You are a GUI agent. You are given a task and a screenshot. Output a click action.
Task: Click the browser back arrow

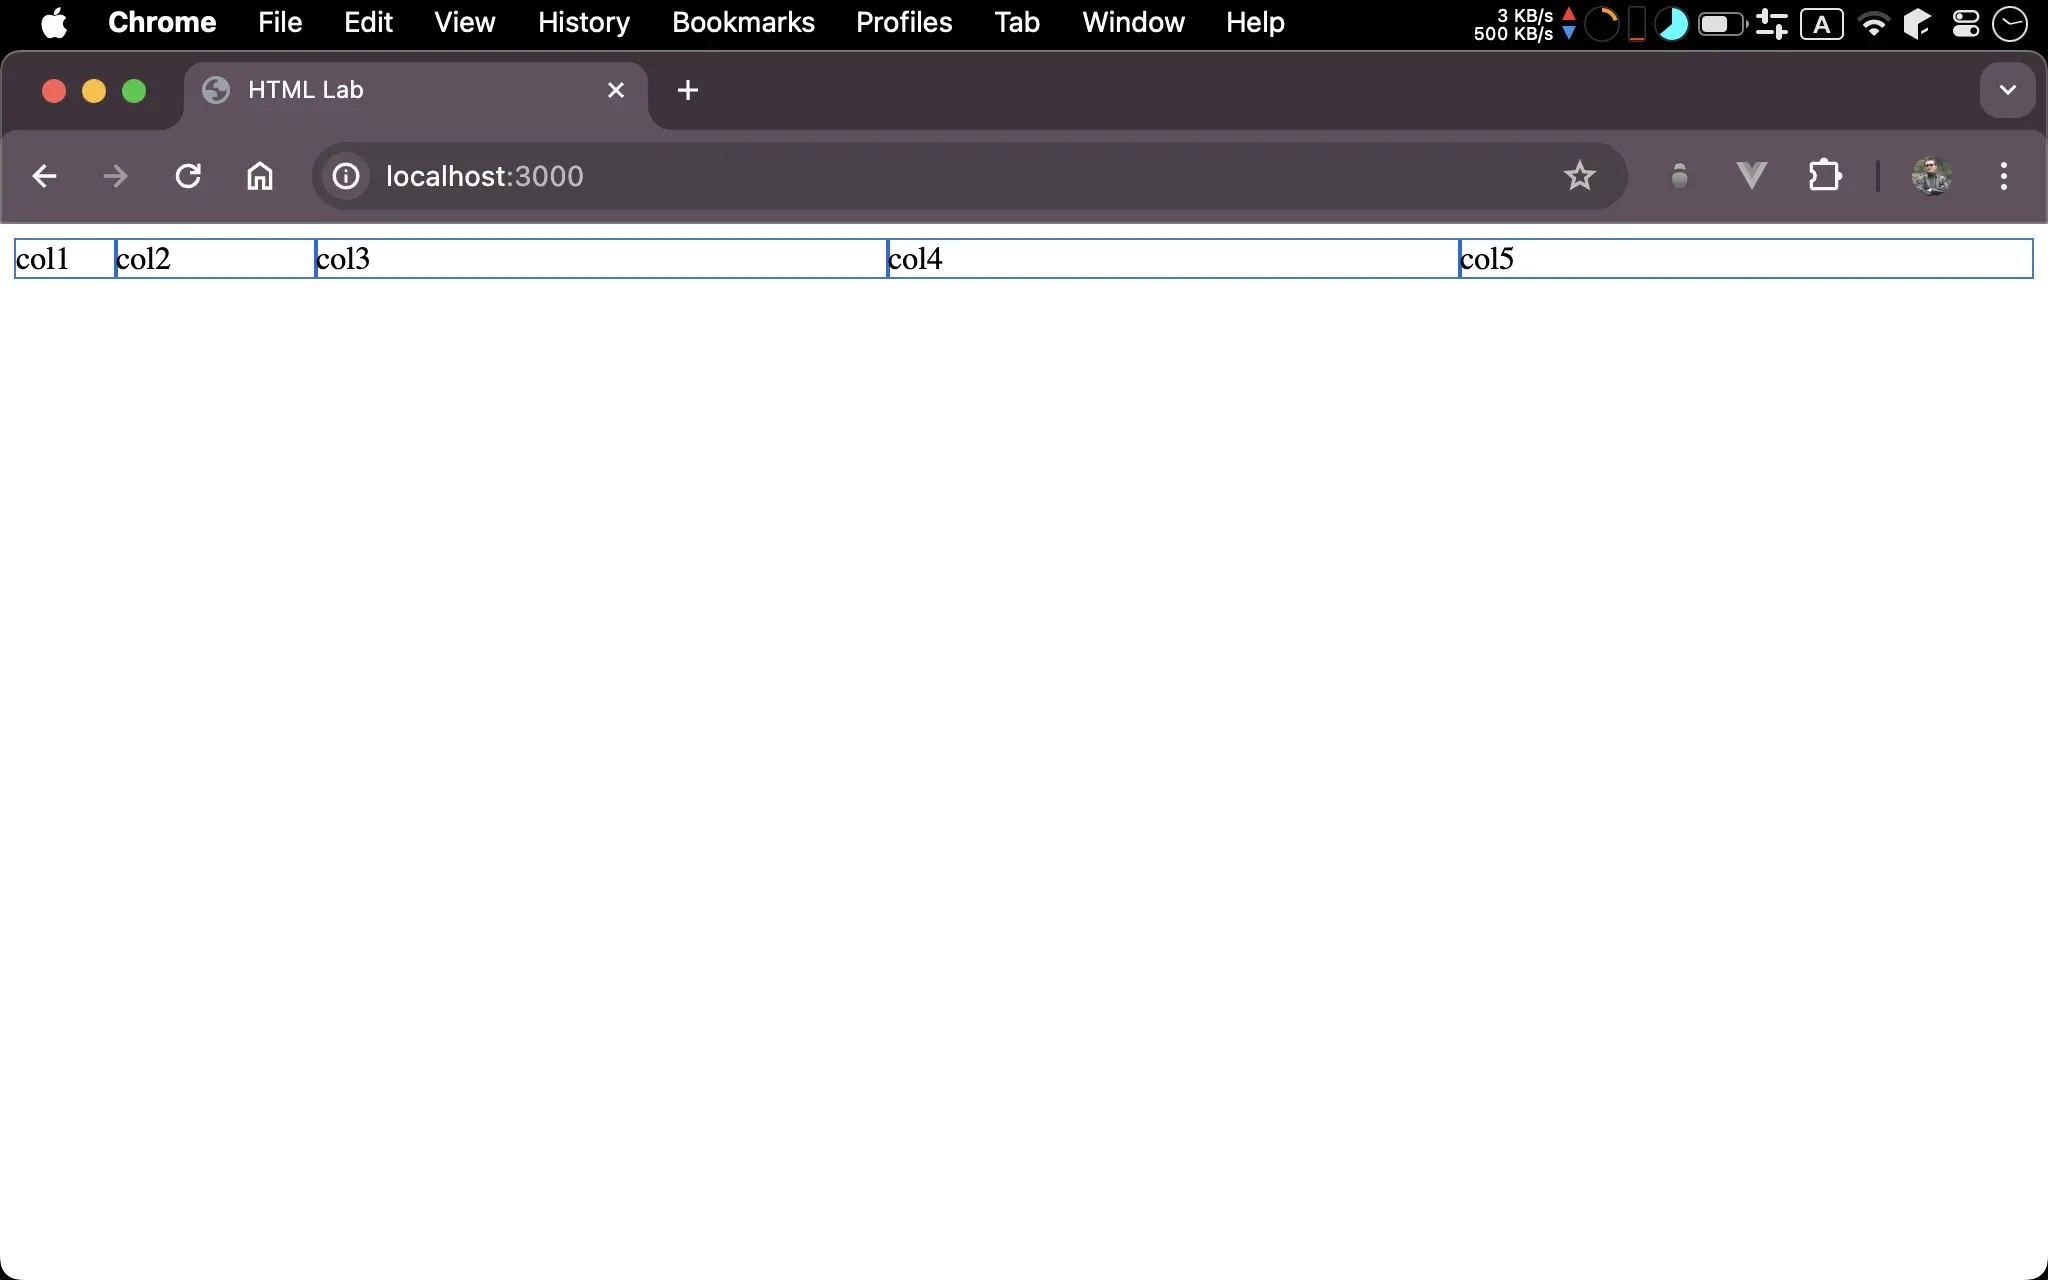pos(44,176)
